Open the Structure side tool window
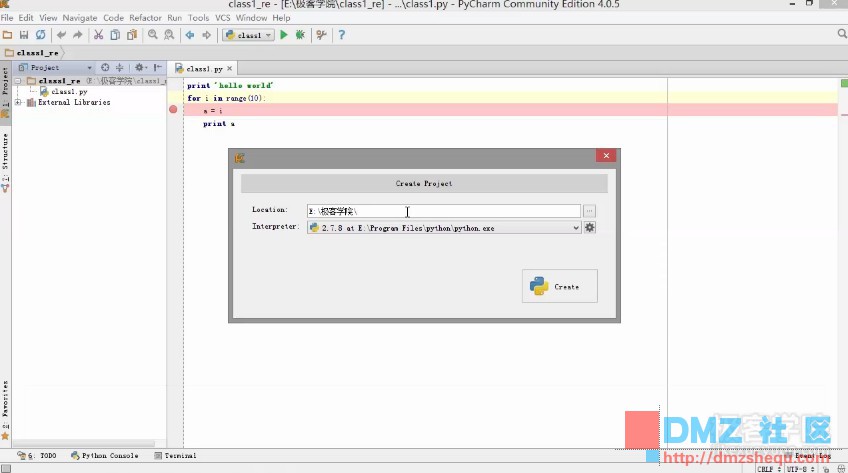The height and width of the screenshot is (473, 848). click(5, 162)
